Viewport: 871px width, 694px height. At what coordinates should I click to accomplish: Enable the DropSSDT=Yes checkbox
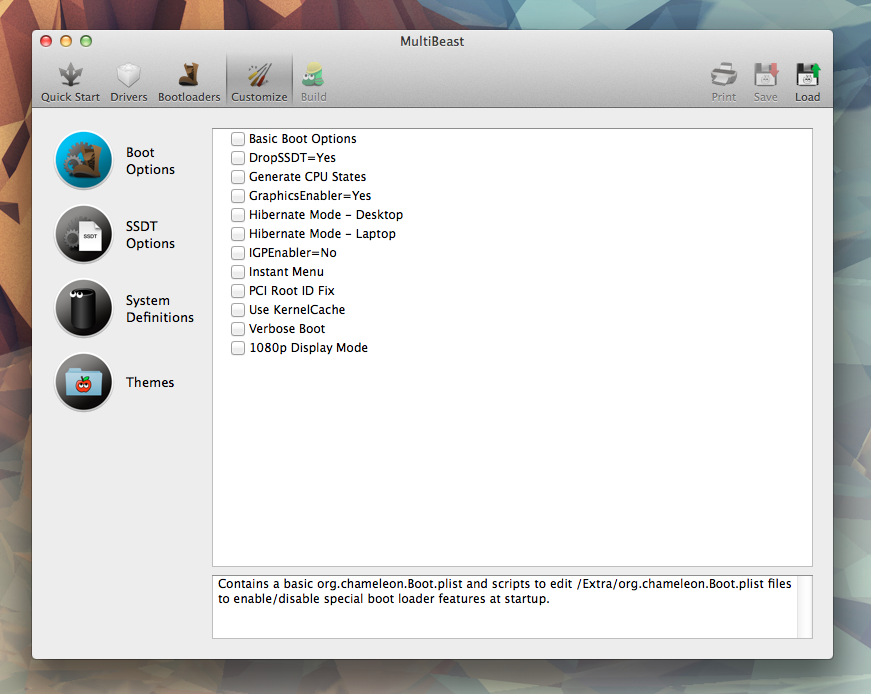(237, 158)
